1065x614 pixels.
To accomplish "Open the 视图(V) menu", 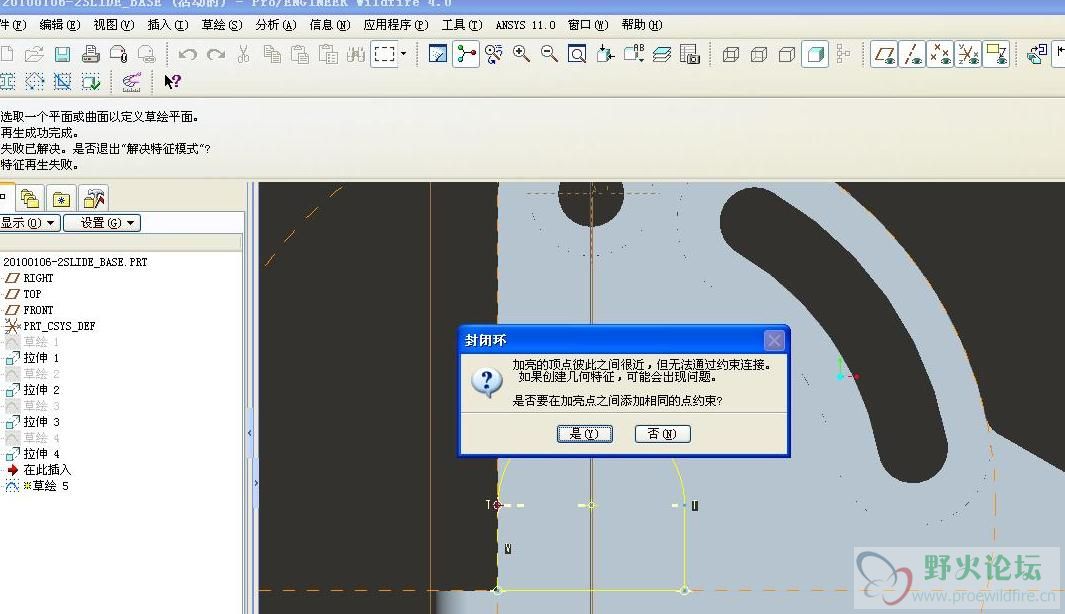I will [x=113, y=25].
